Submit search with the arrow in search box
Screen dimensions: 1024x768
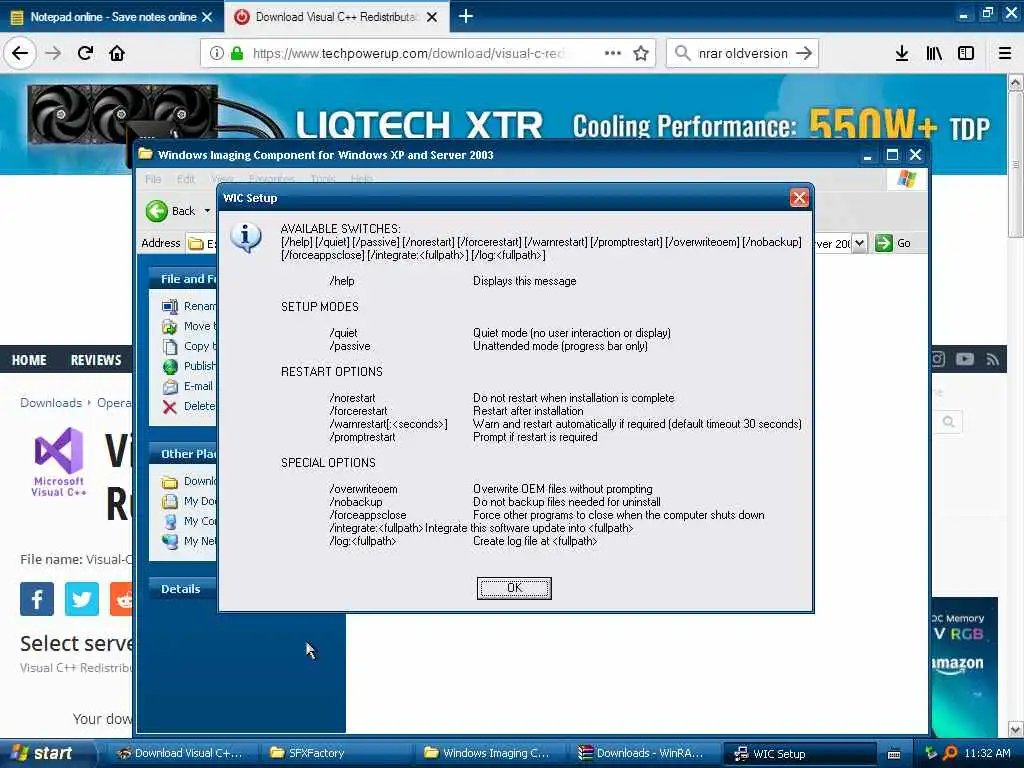(805, 53)
